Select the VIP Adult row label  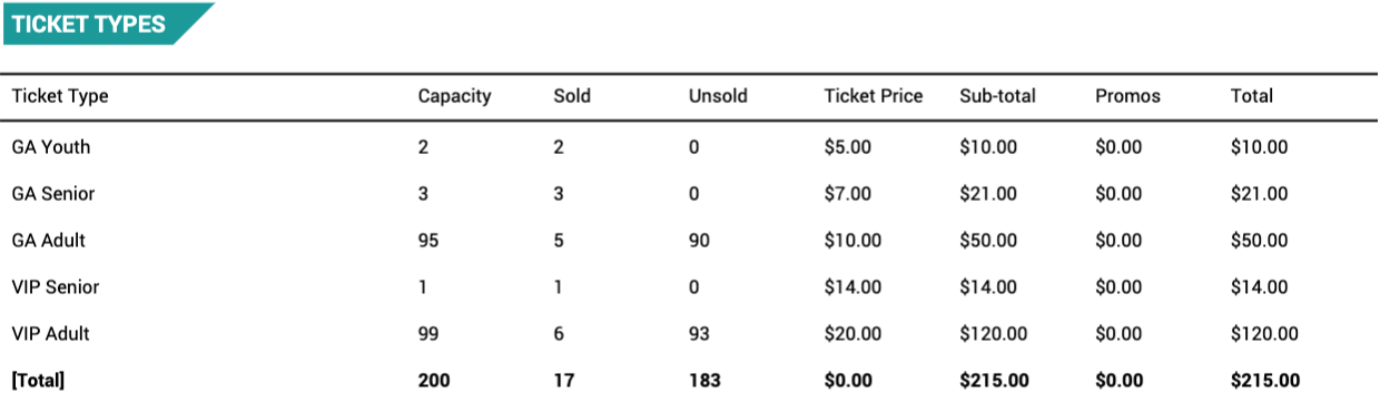[50, 334]
